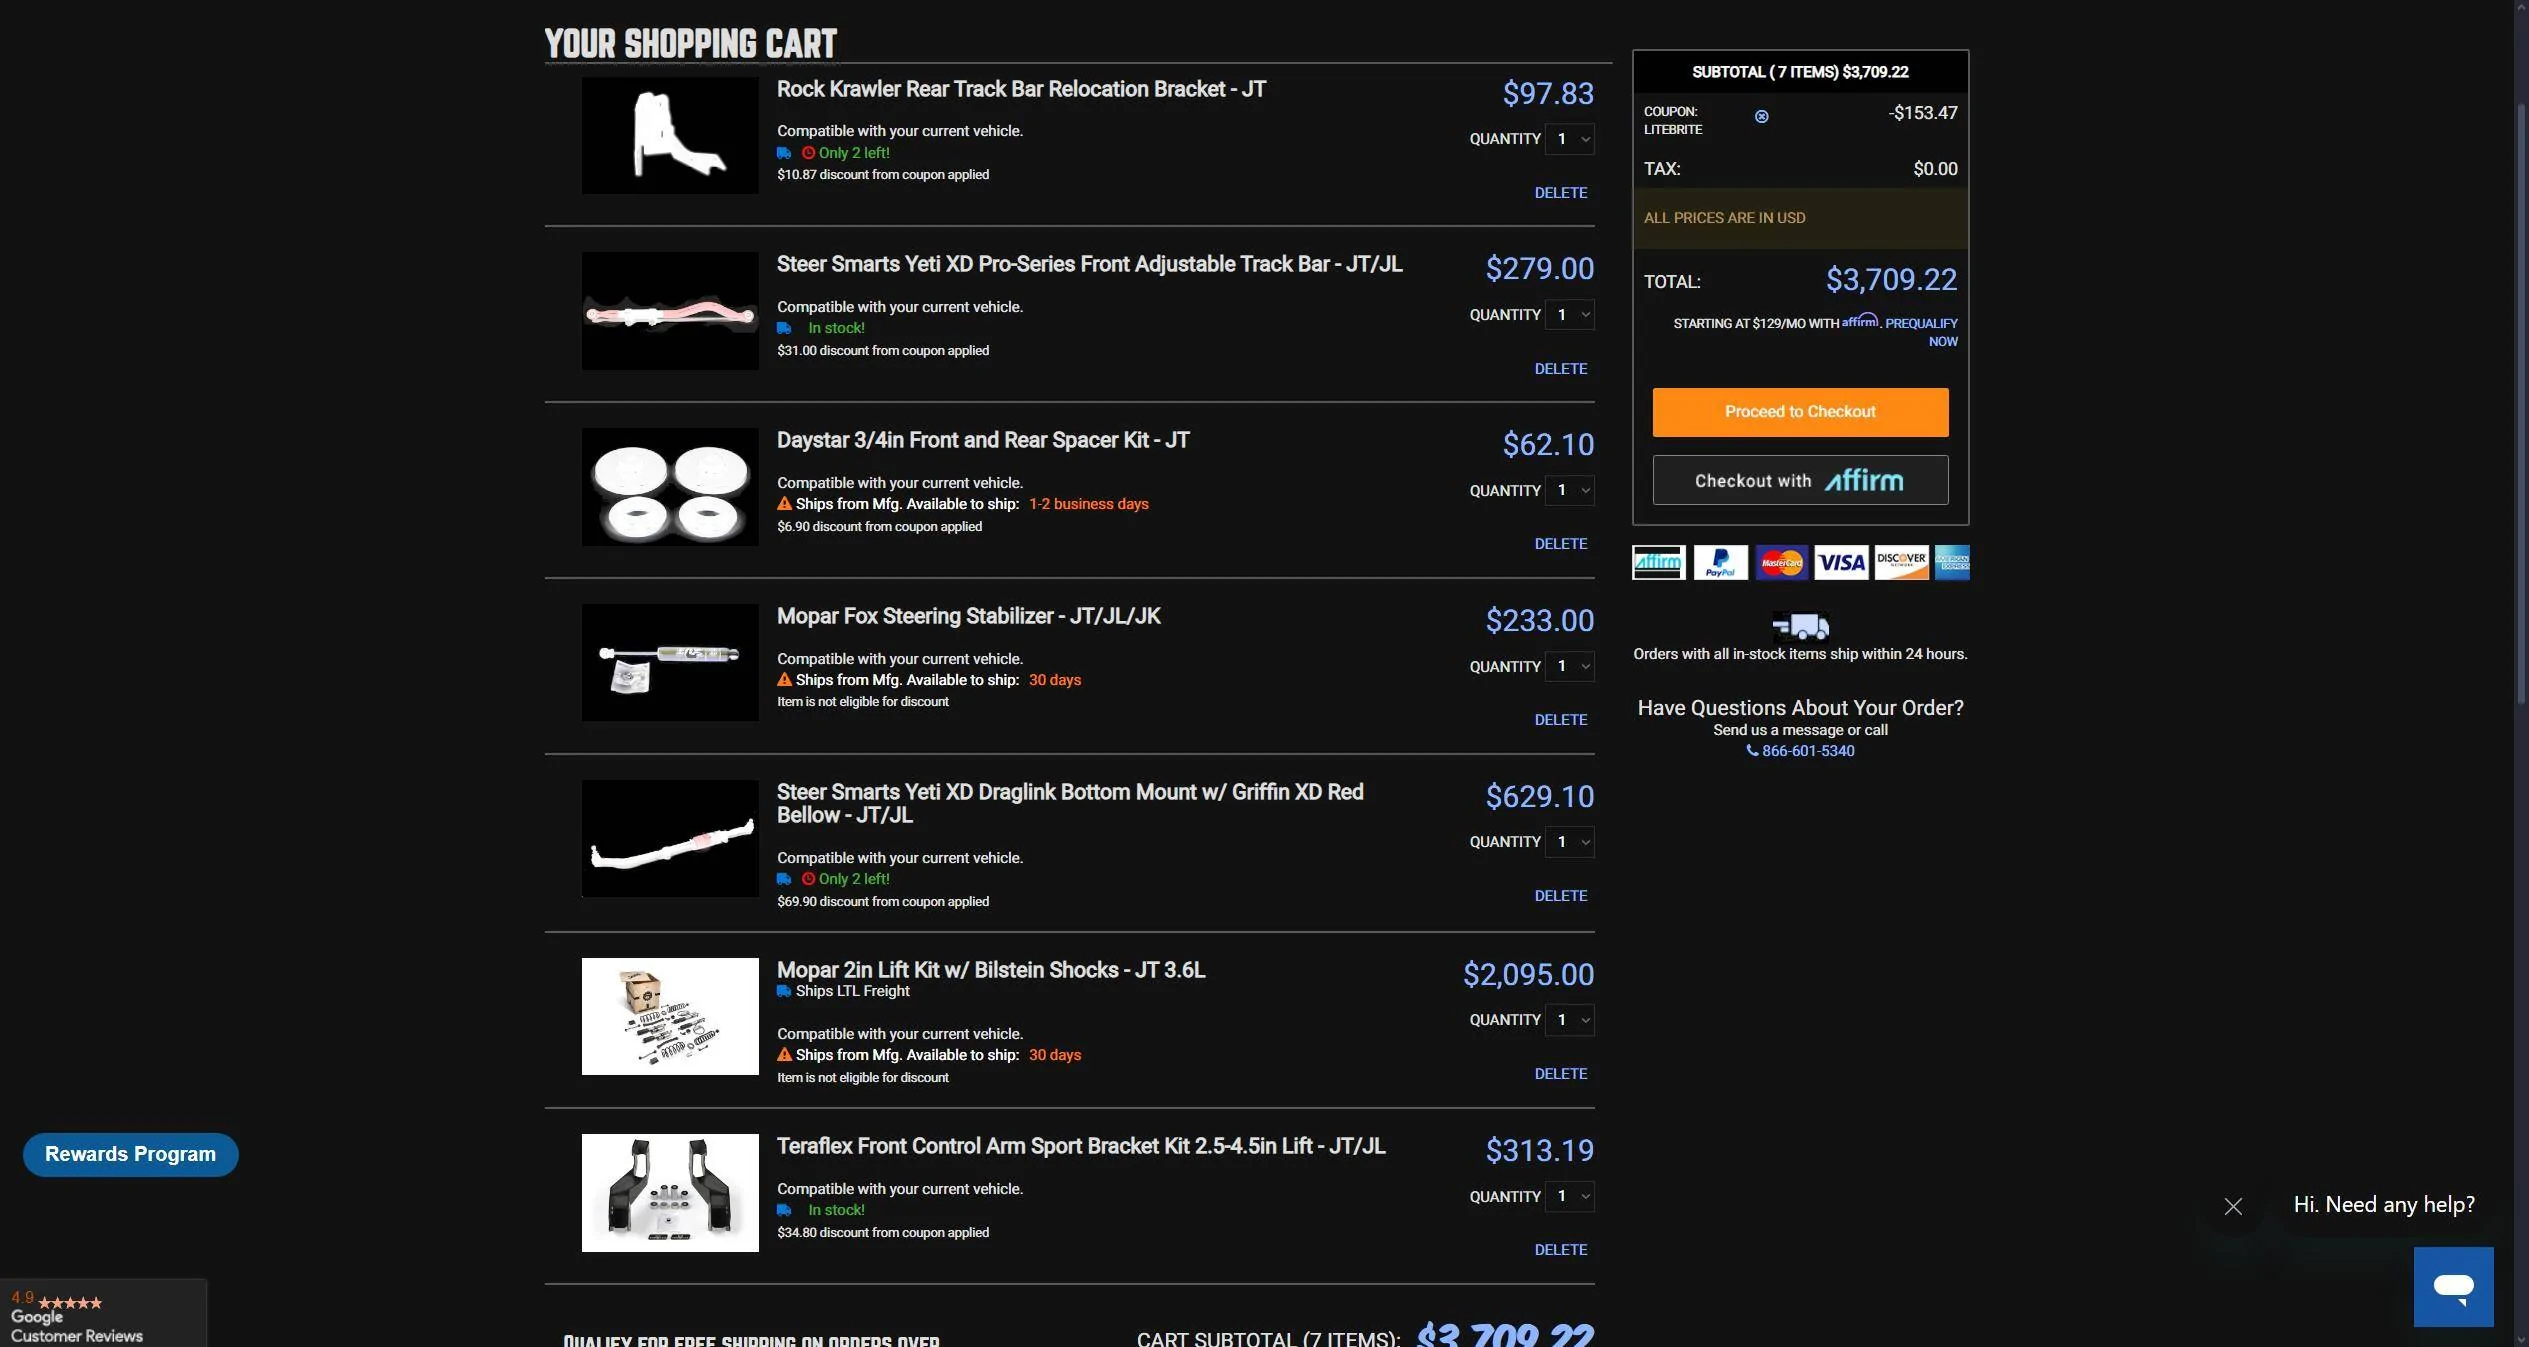Delete Teraflex Control Arm Bracket Kit
This screenshot has width=2529, height=1347.
[x=1561, y=1250]
